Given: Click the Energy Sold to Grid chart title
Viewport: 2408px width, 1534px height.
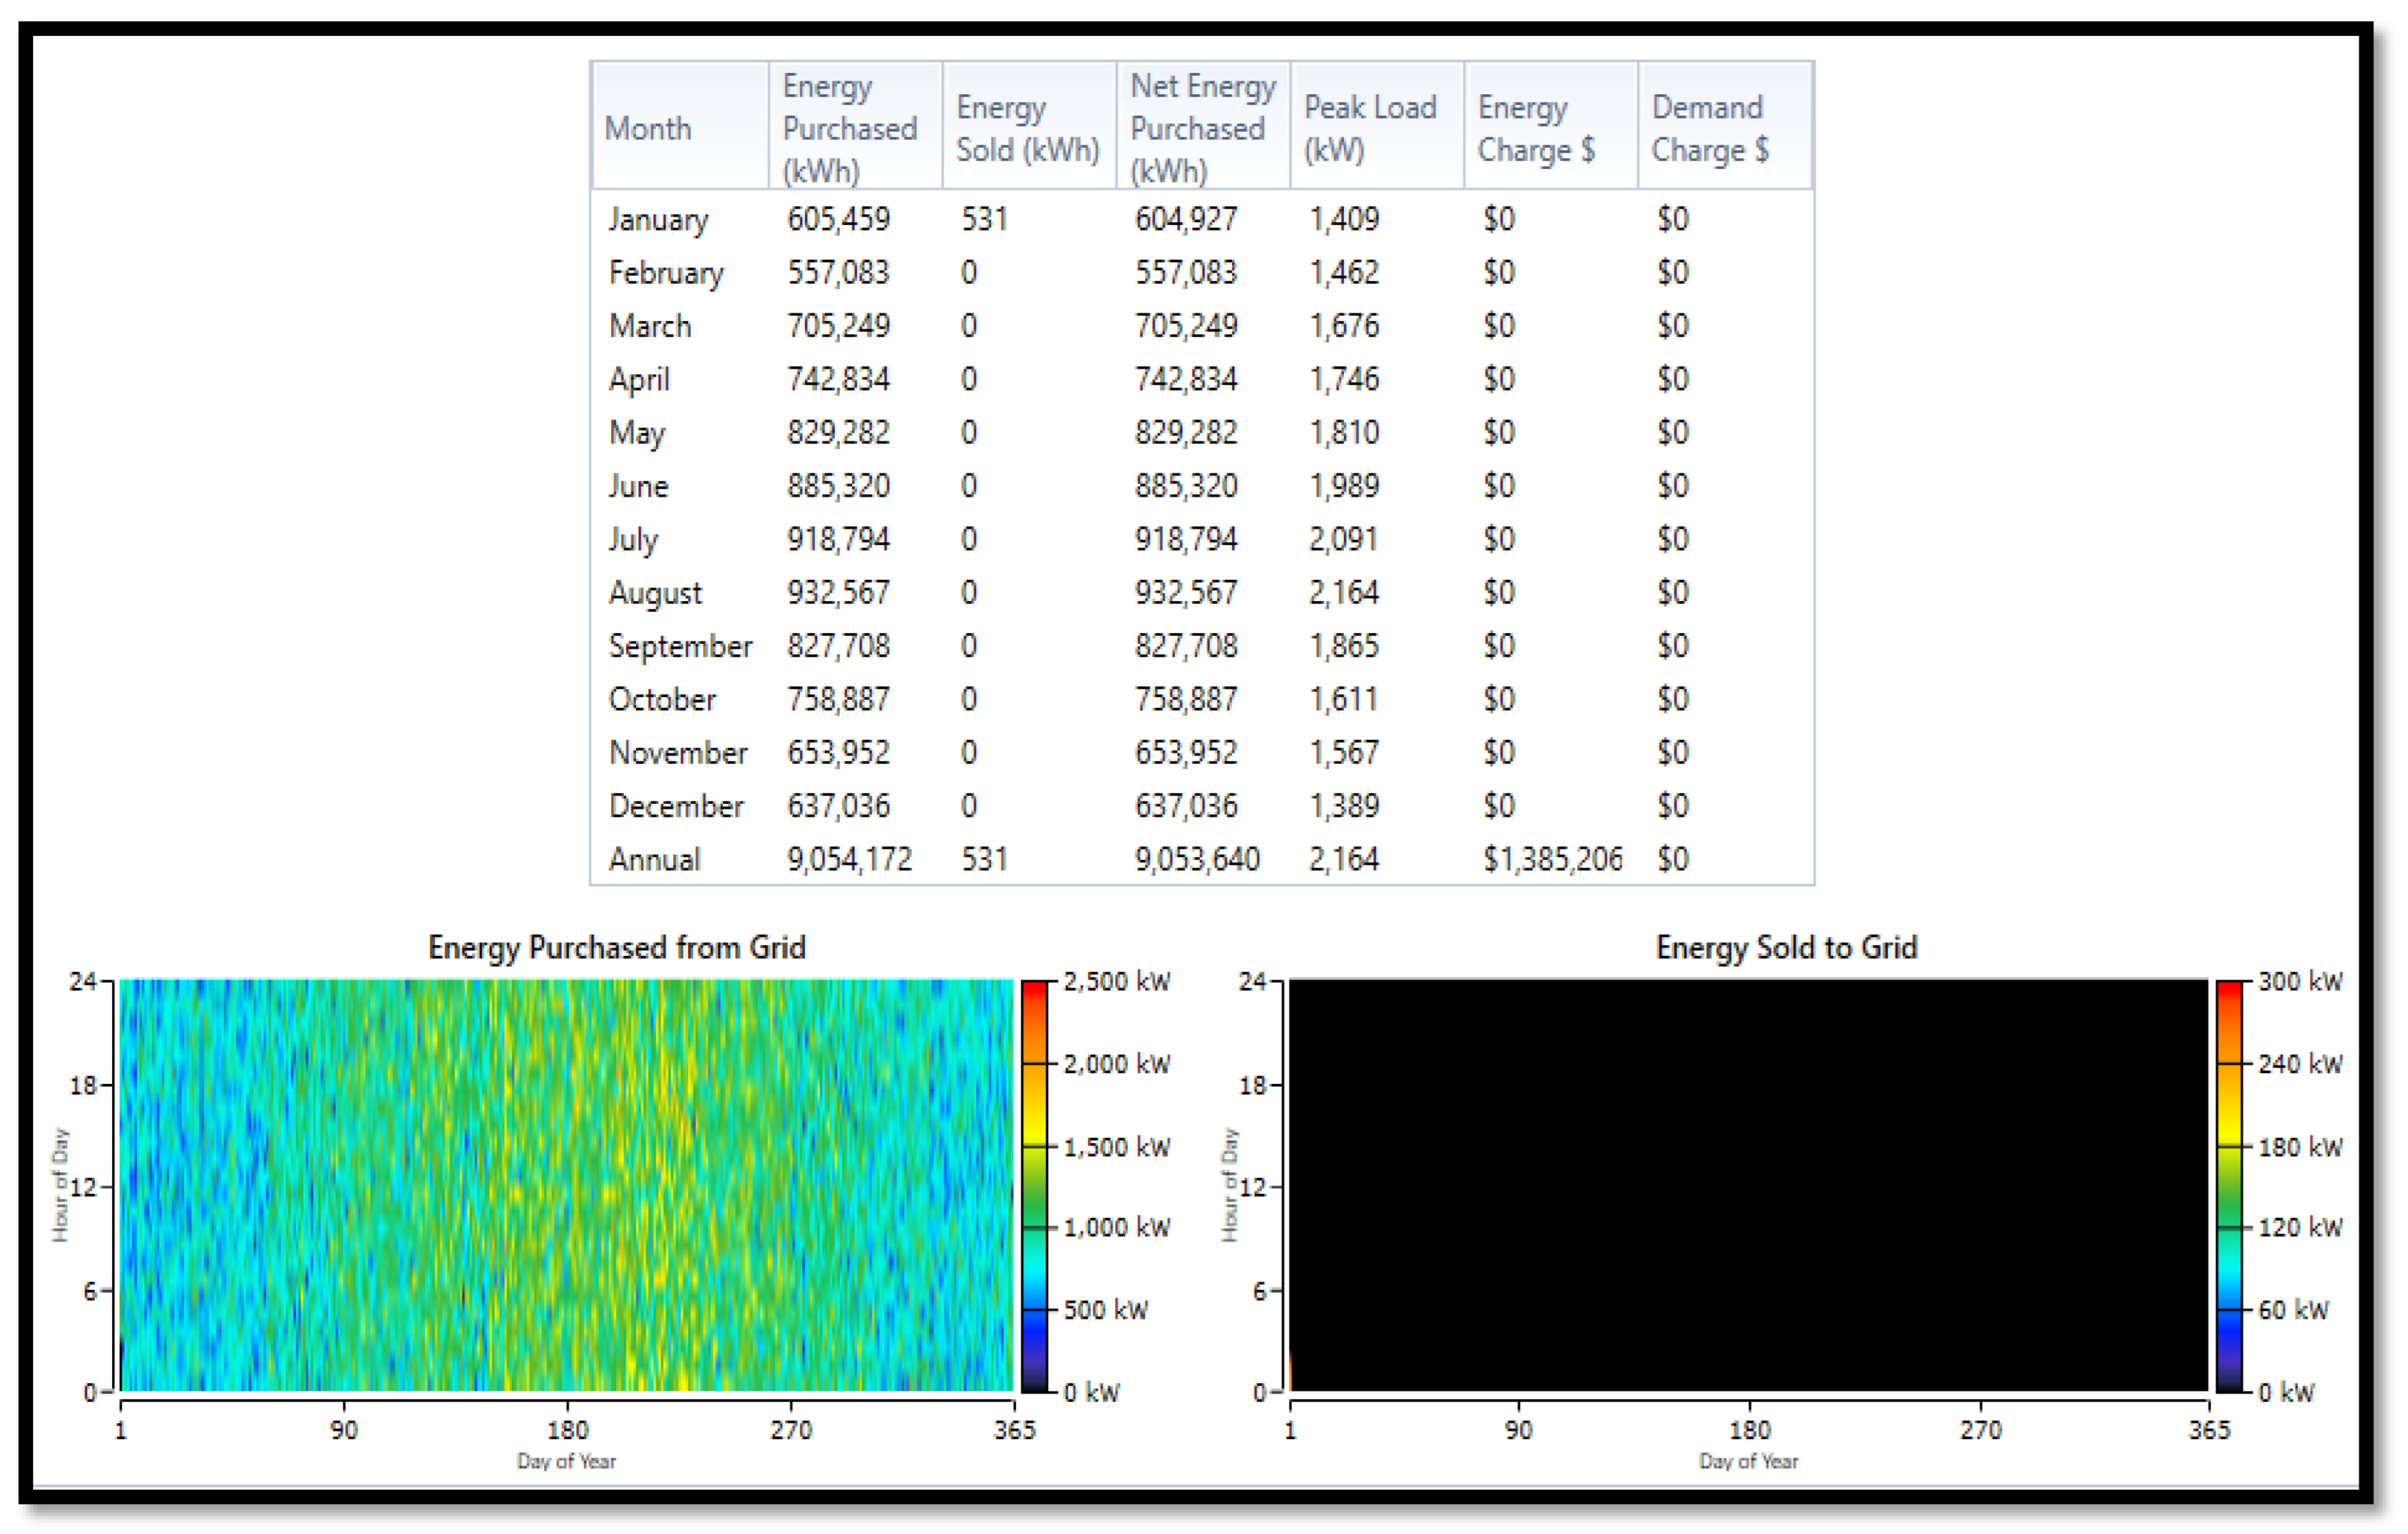Looking at the screenshot, I should coord(1786,947).
